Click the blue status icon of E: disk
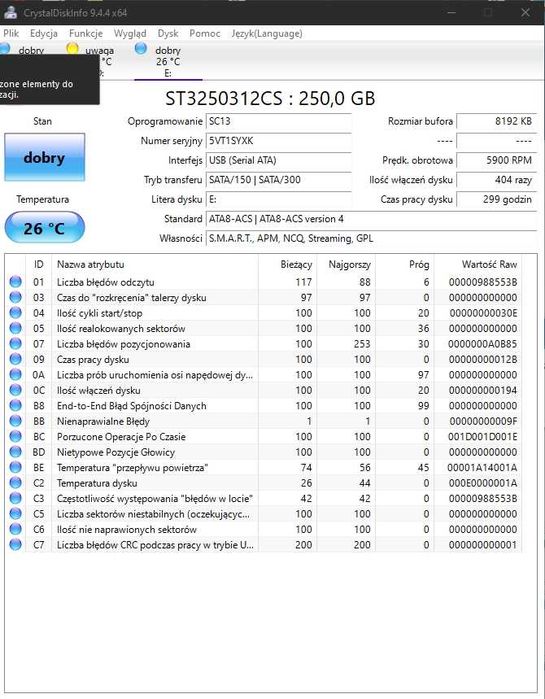The image size is (545, 699). 141,49
